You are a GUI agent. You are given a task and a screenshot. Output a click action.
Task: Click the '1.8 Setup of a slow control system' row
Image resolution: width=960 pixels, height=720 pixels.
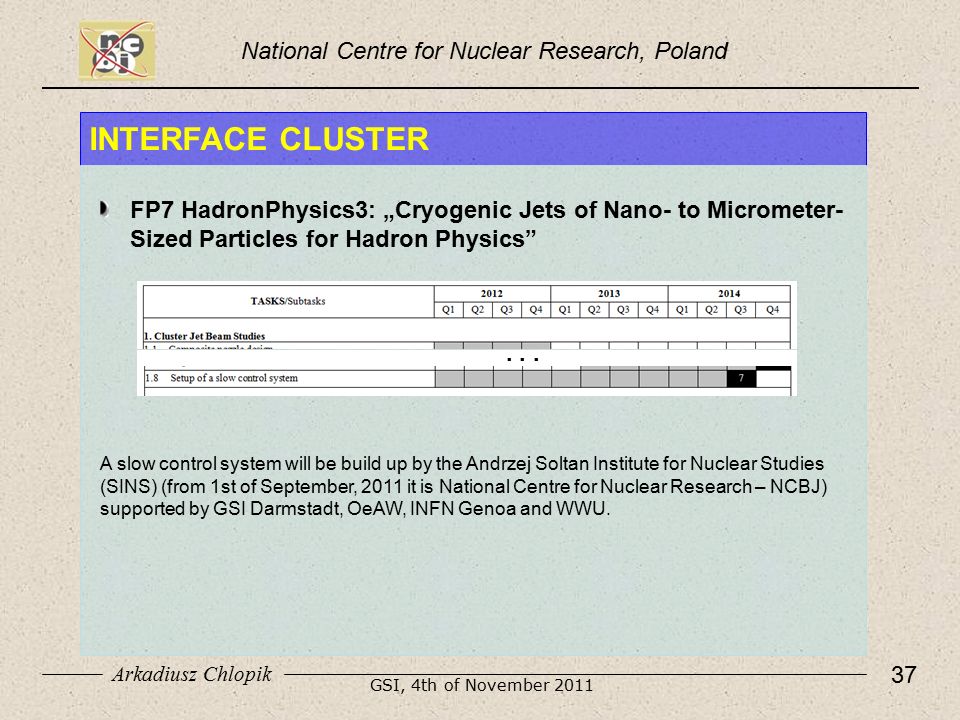point(467,378)
